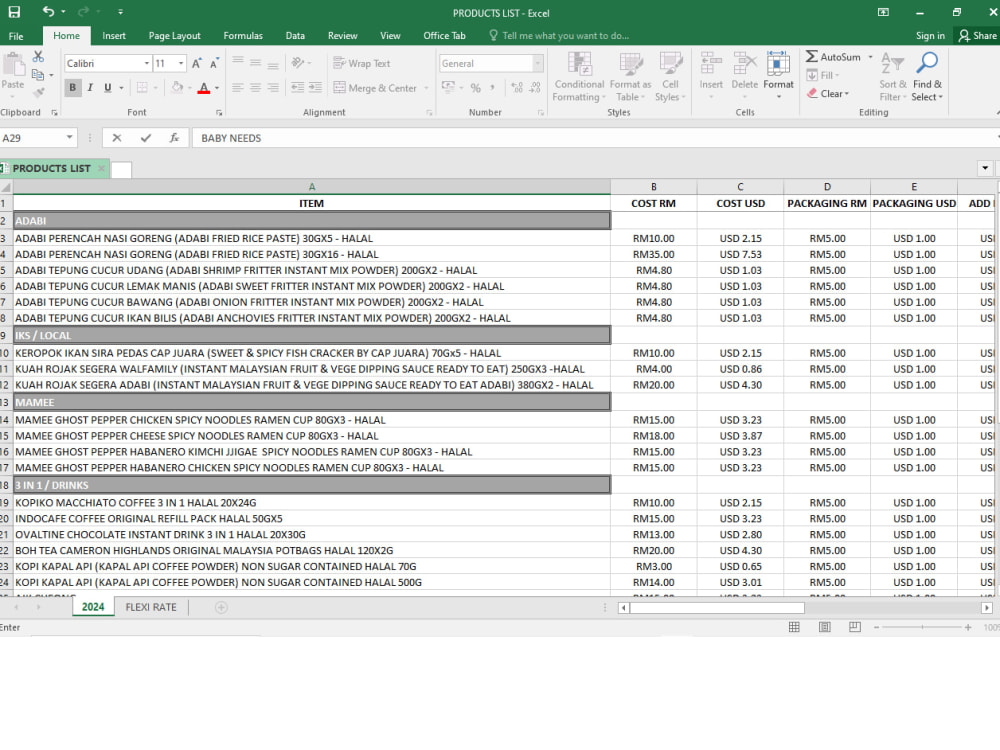Screen dimensions: 1000x750
Task: Click the Cell Styles button
Action: tap(670, 77)
